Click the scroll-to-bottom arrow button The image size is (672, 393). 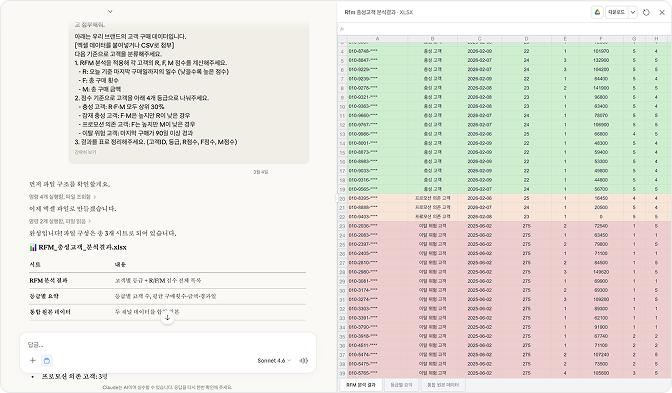(168, 318)
